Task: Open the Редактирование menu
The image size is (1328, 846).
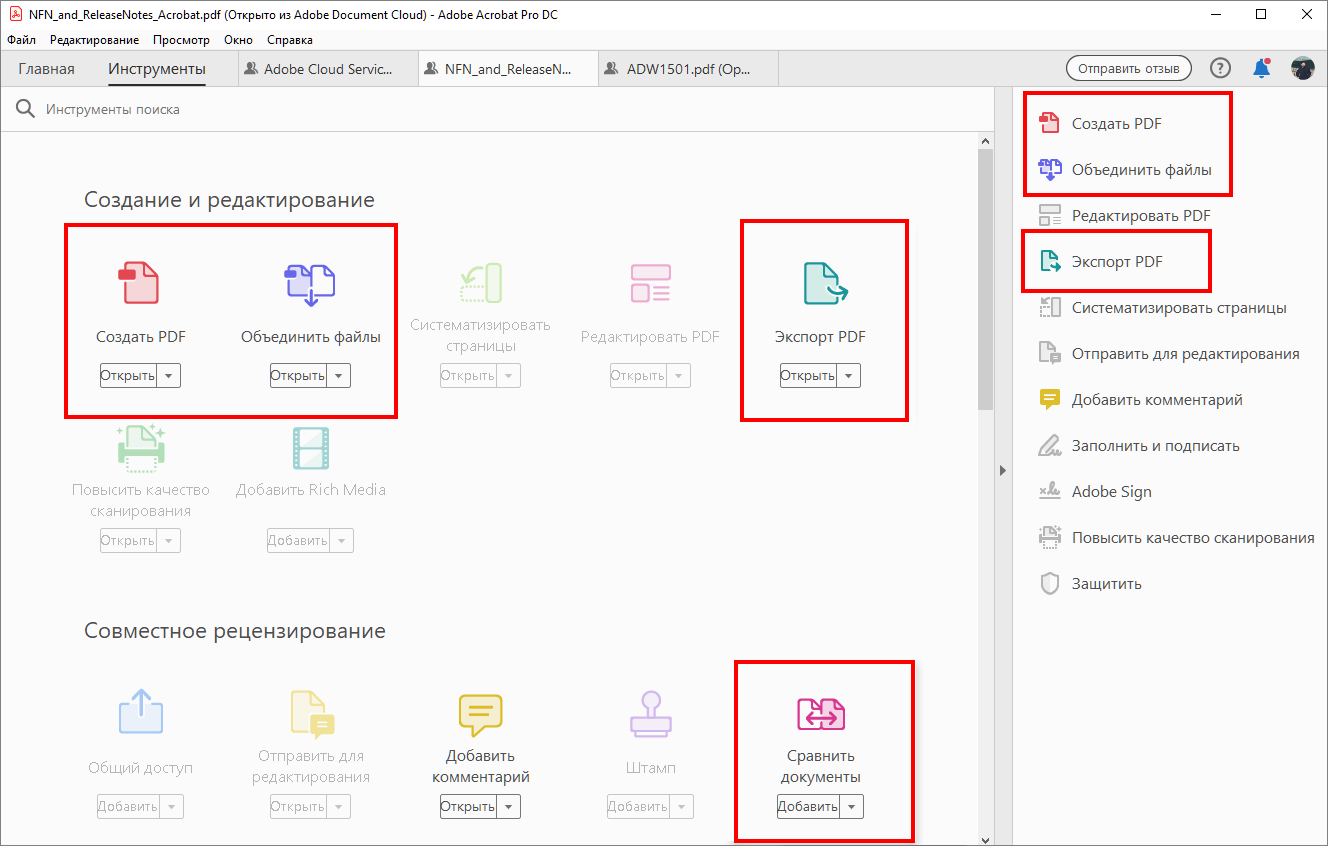Action: (x=94, y=40)
